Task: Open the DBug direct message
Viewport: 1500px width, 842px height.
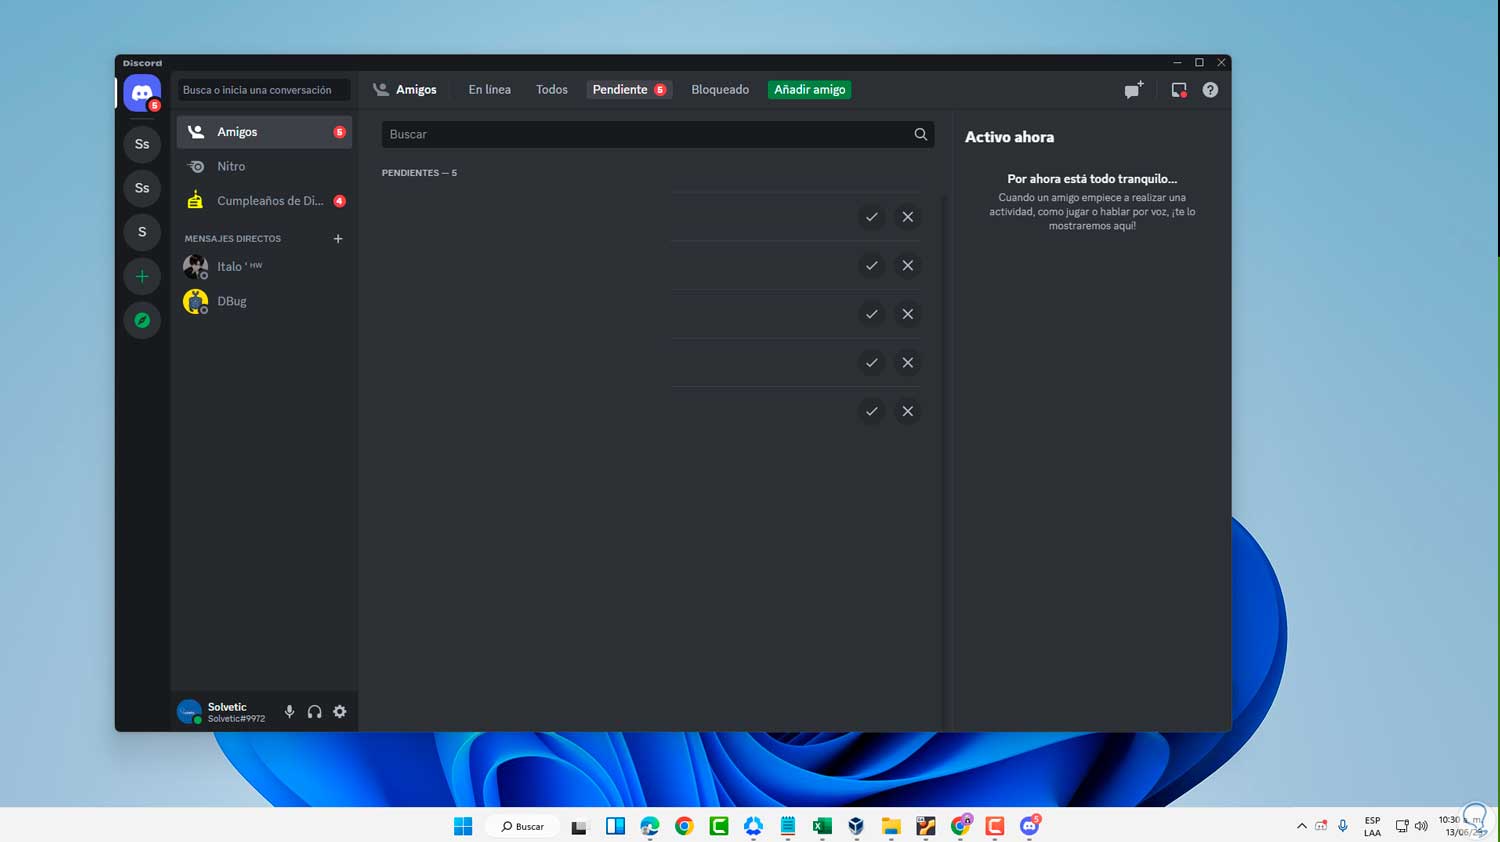Action: tap(264, 301)
